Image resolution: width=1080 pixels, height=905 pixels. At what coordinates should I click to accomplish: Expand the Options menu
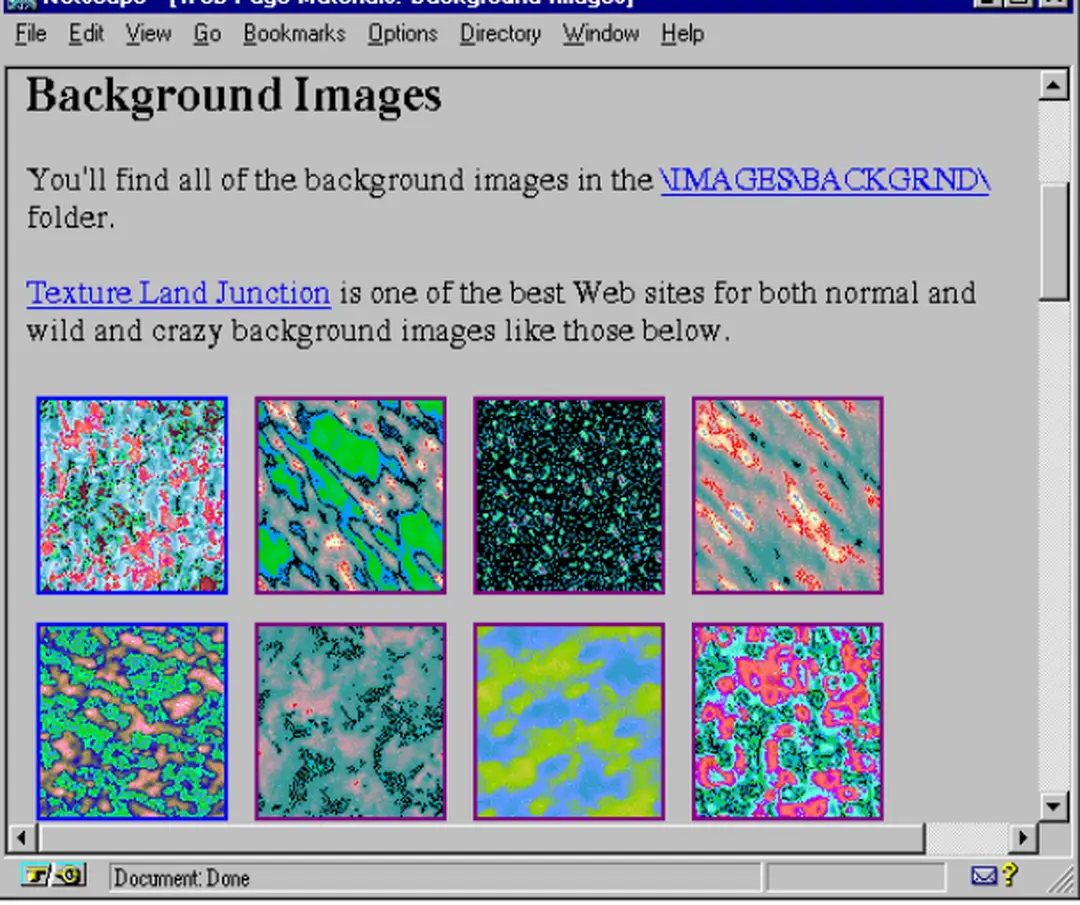coord(402,34)
